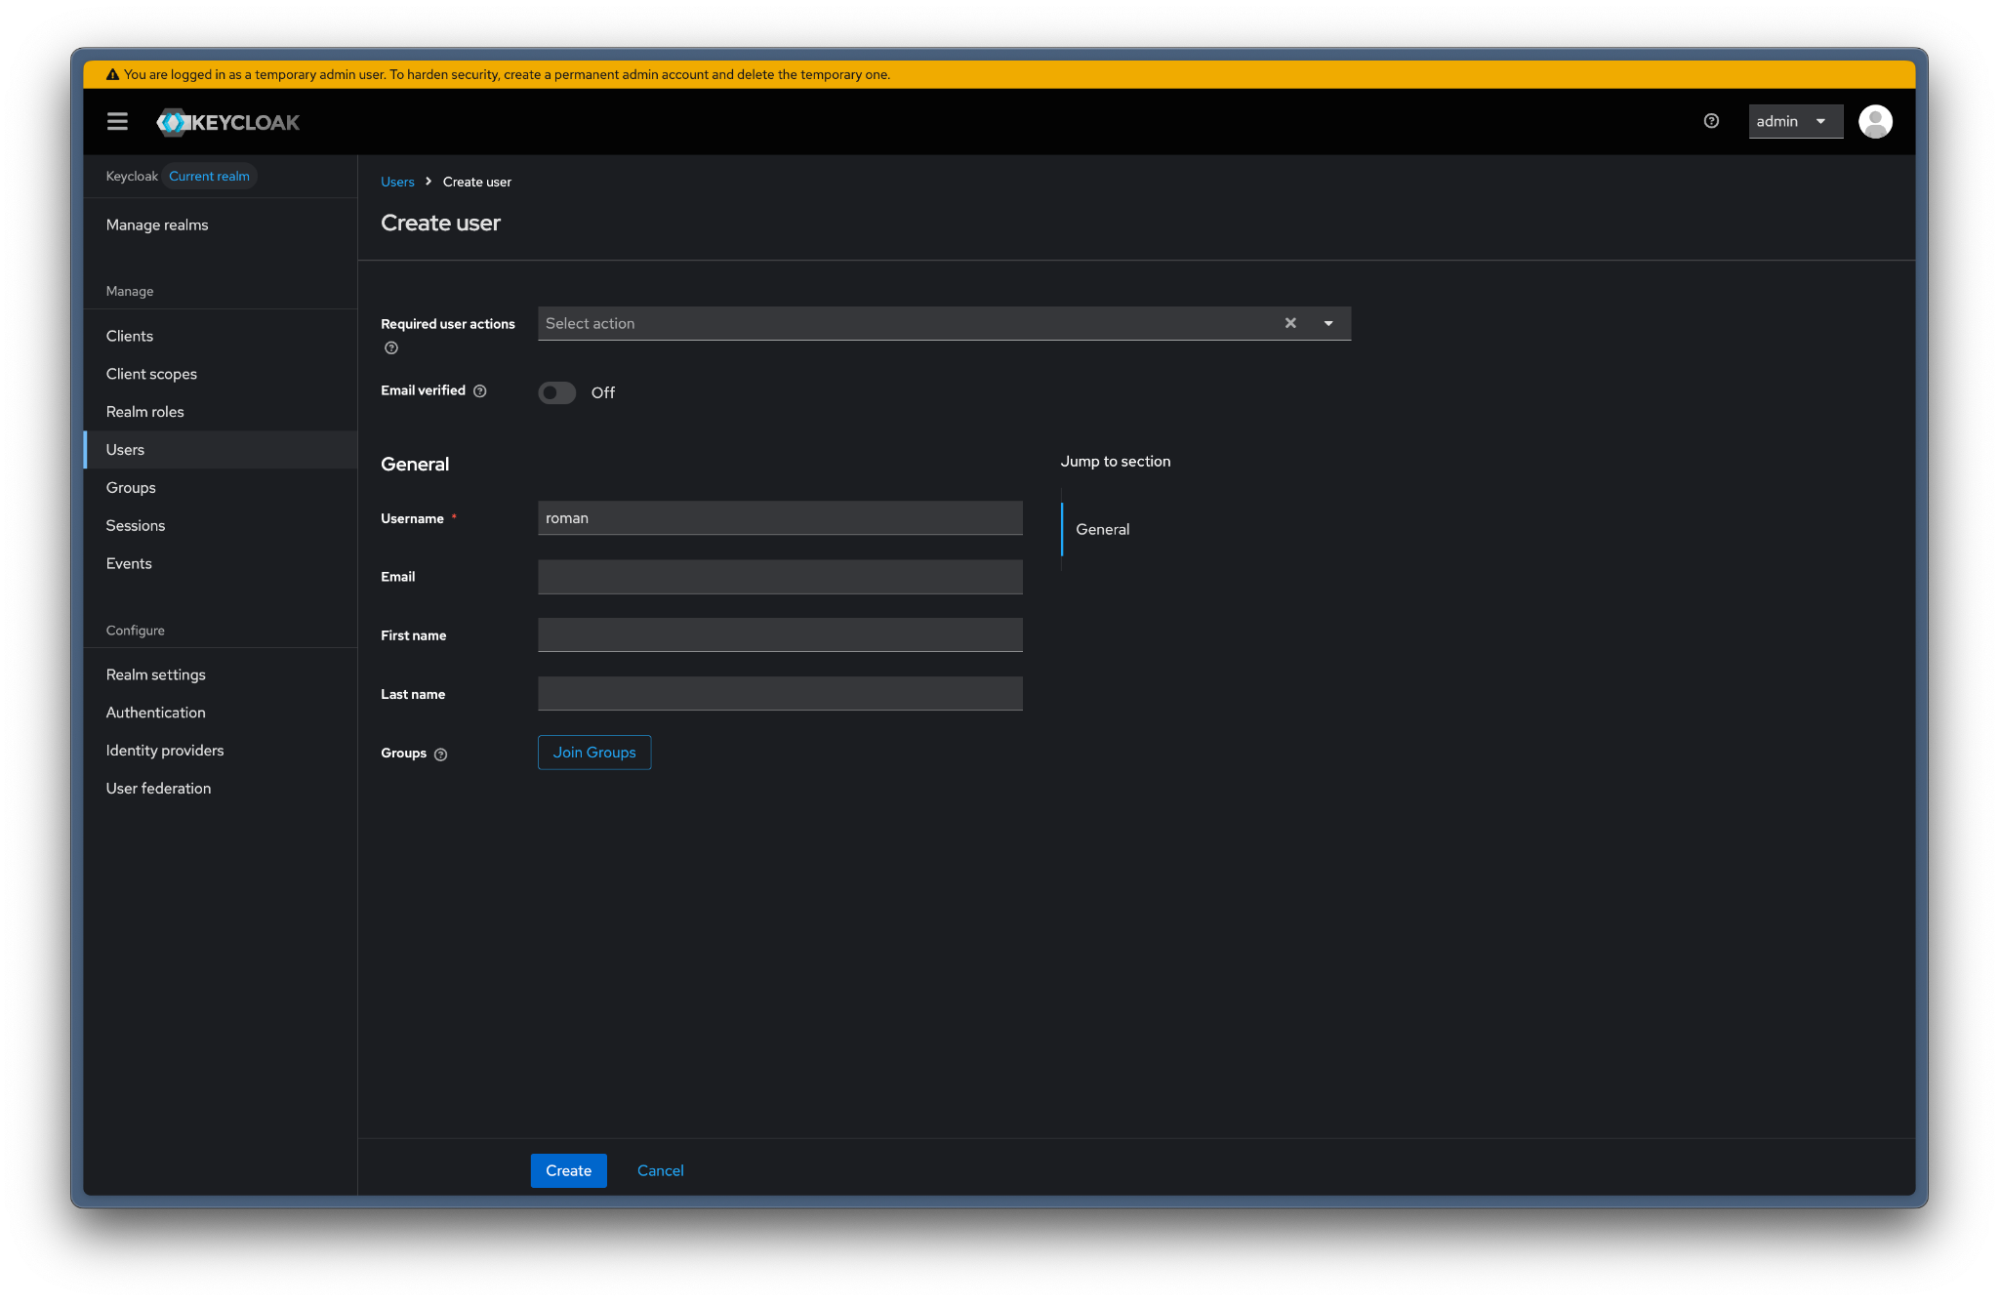Click into the First name input field
1999x1302 pixels.
[x=780, y=635]
